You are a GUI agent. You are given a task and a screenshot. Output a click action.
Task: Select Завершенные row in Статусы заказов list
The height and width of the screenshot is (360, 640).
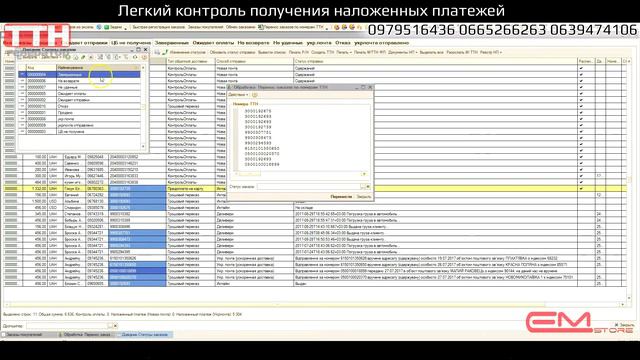pyautogui.click(x=79, y=75)
